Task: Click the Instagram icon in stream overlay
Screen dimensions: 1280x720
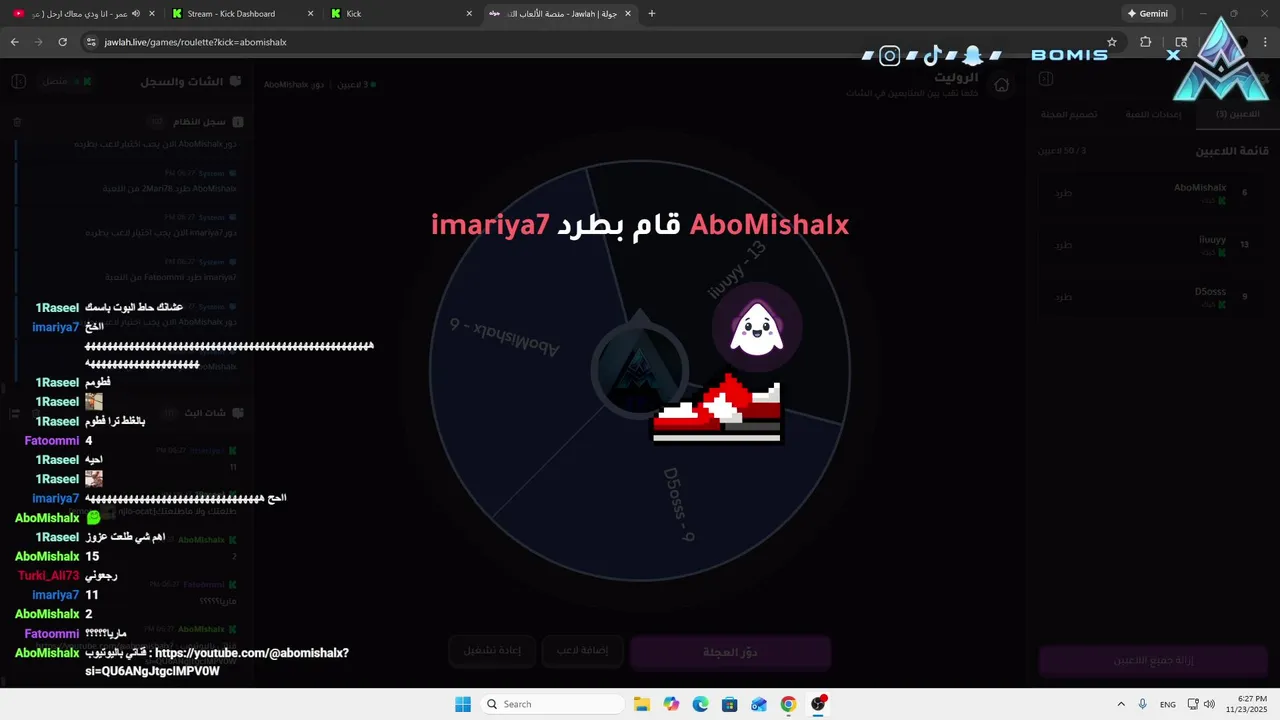Action: (890, 56)
